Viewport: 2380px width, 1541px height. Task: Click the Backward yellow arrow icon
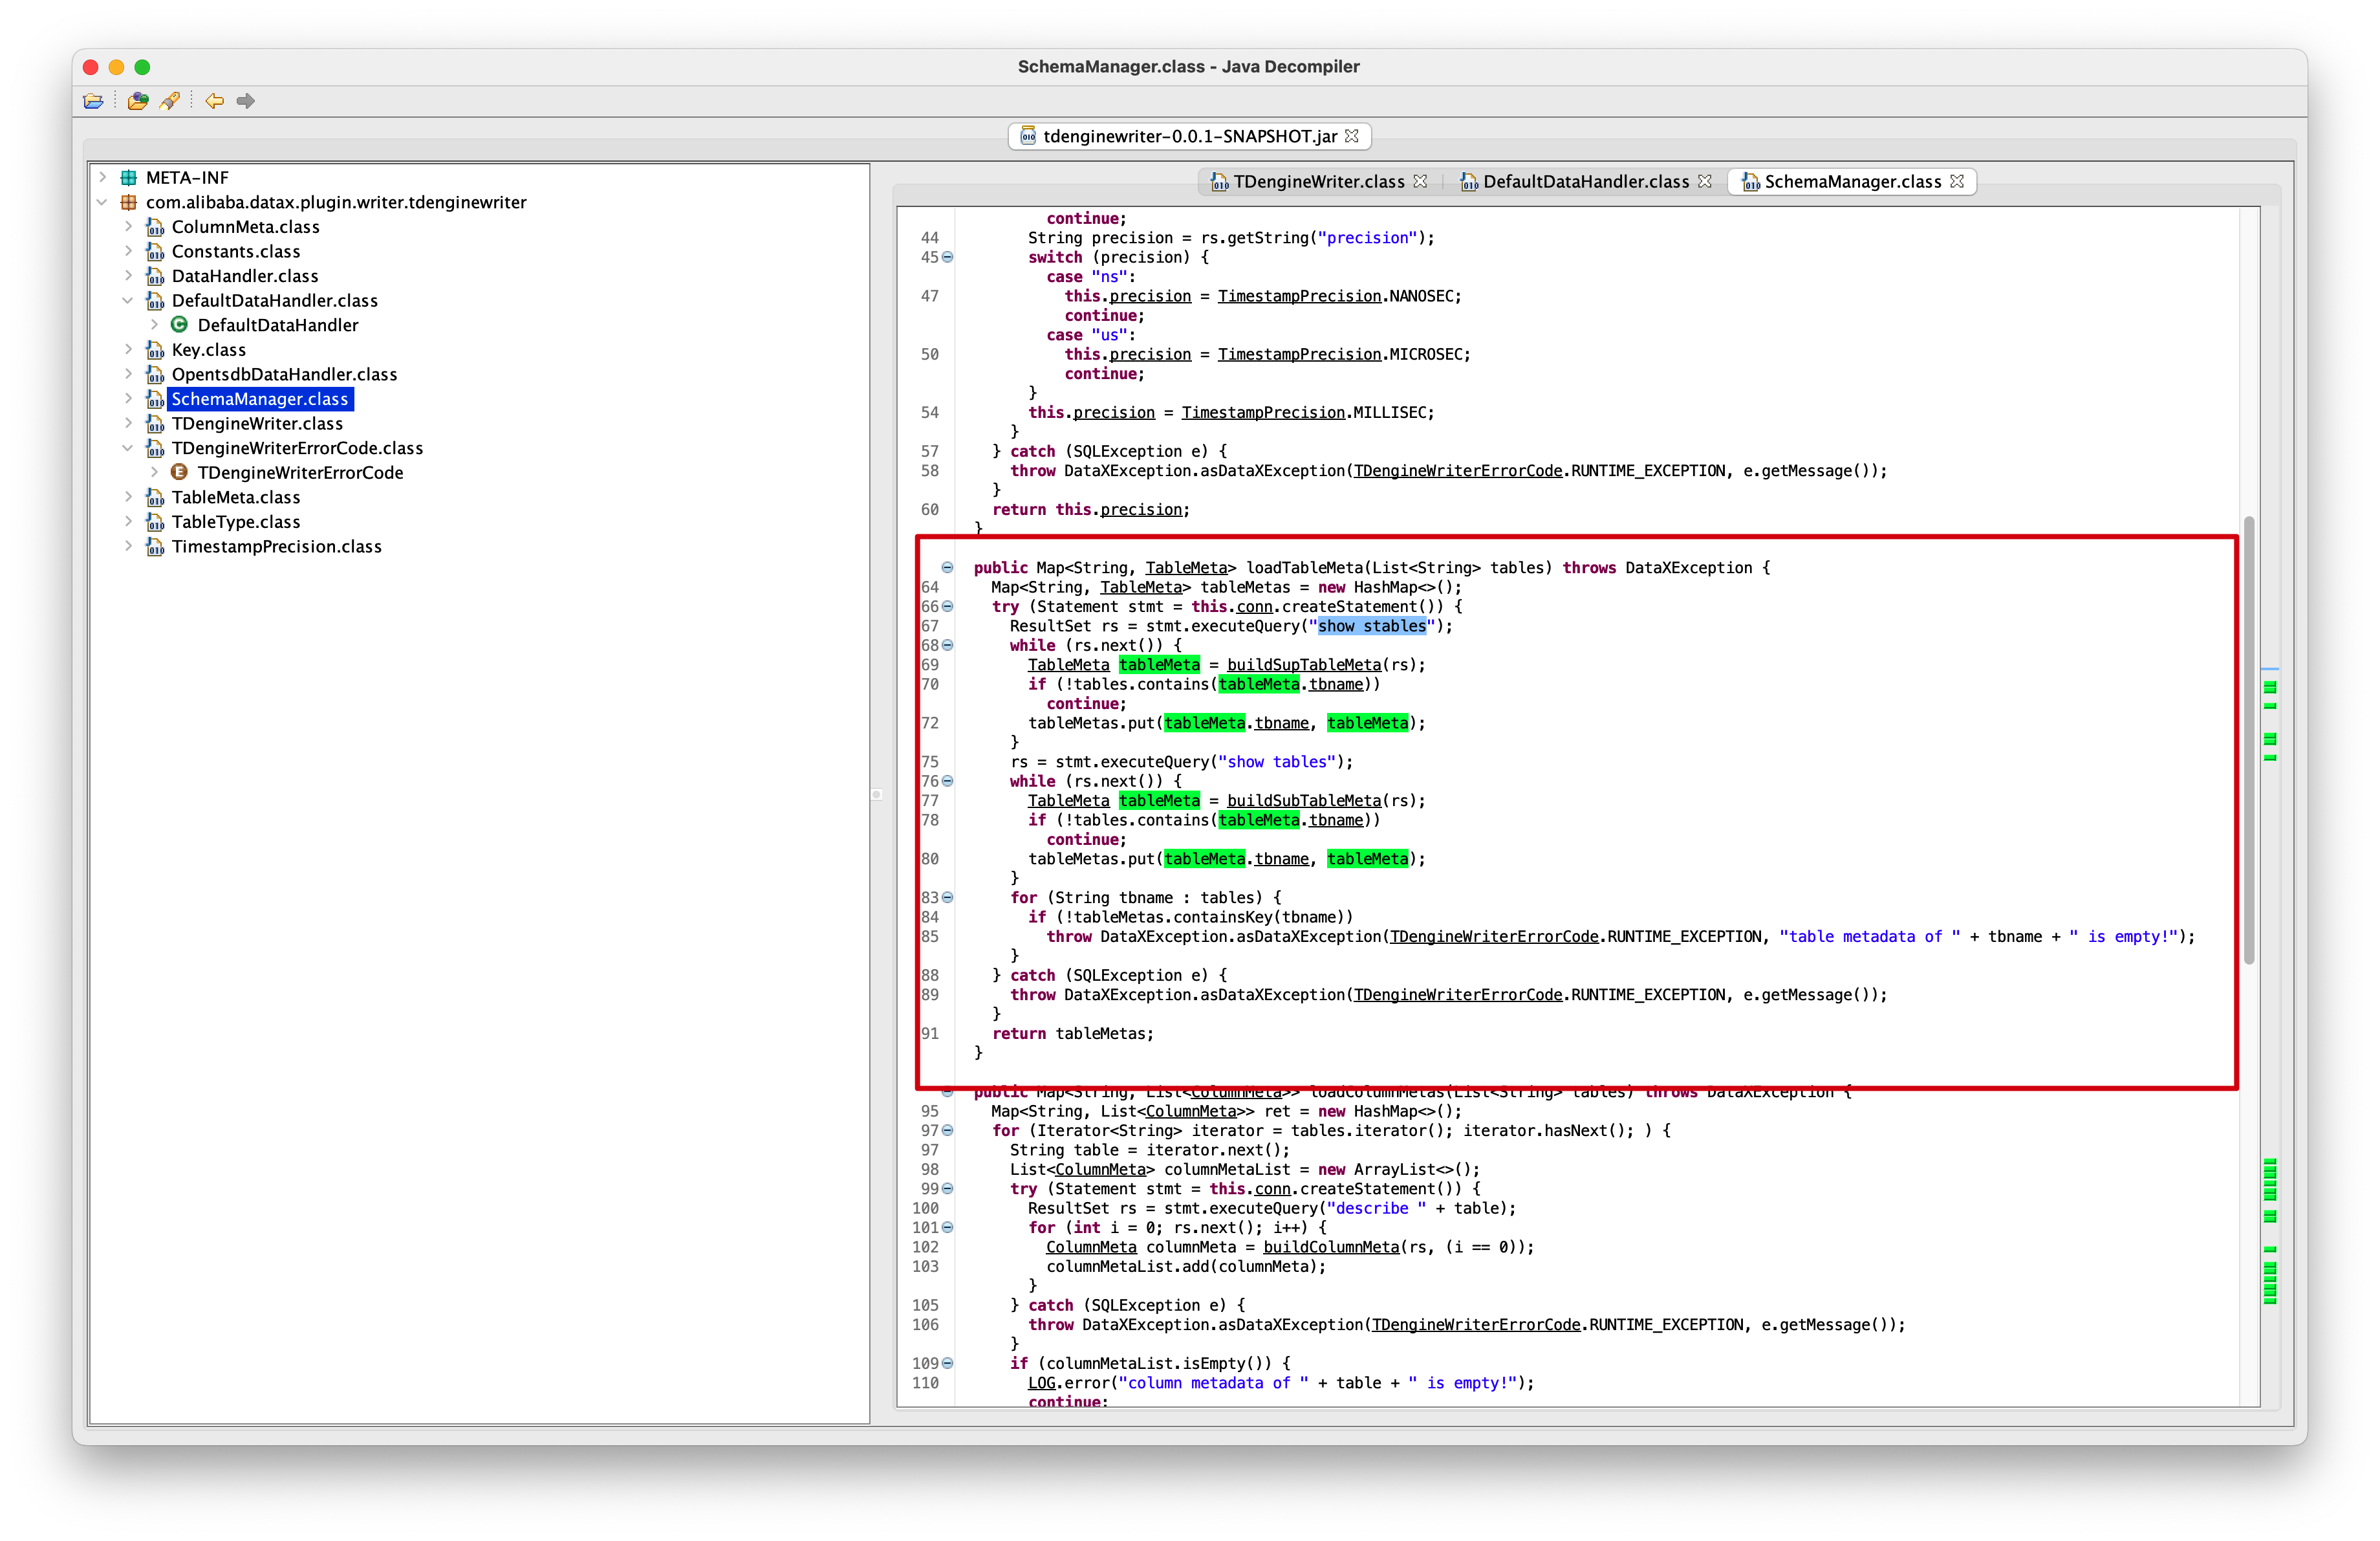point(214,101)
